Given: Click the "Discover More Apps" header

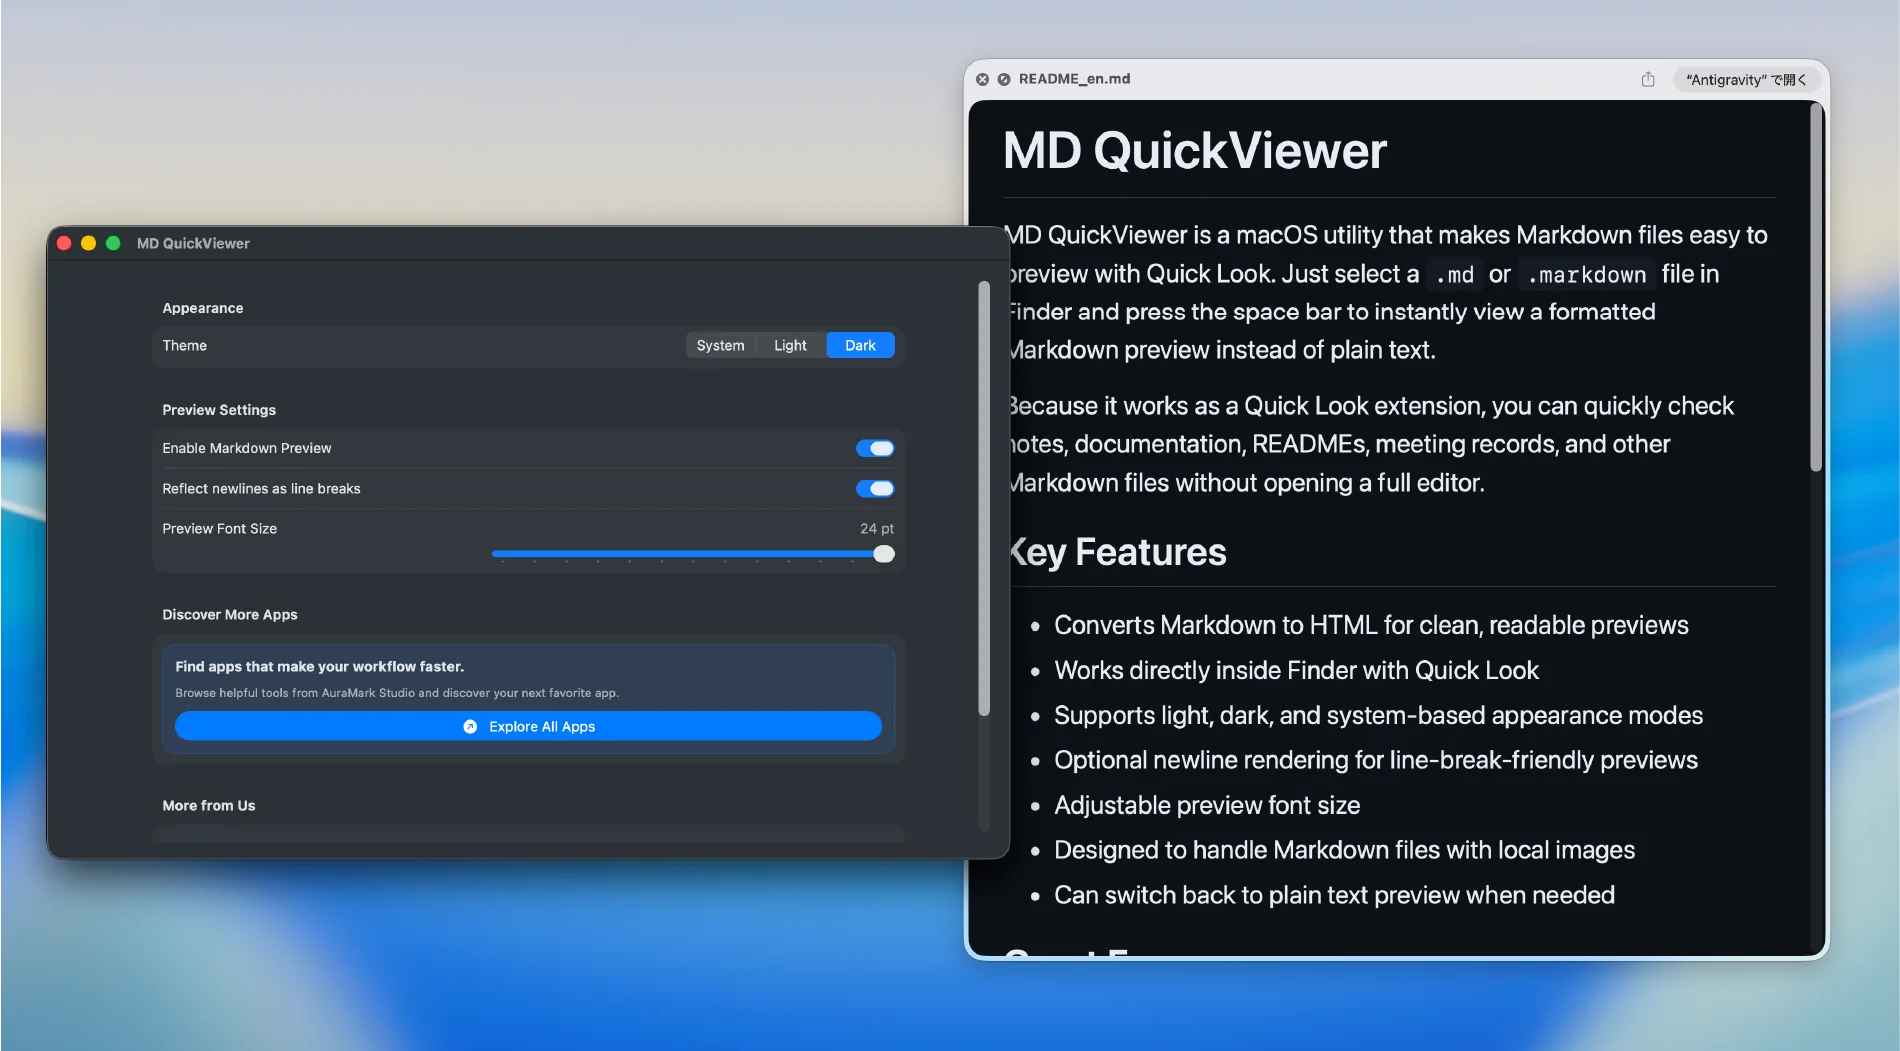Looking at the screenshot, I should point(230,614).
